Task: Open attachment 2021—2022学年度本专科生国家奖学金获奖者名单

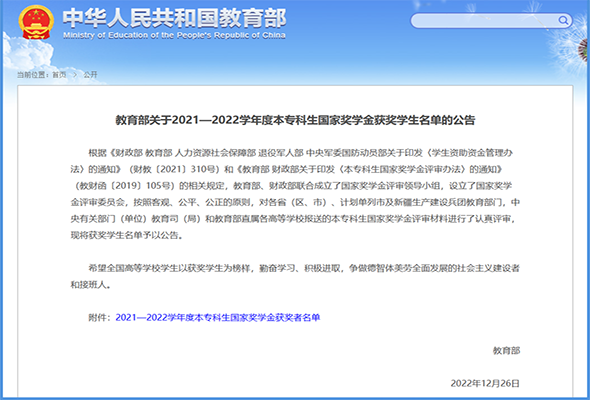Action: point(217,318)
